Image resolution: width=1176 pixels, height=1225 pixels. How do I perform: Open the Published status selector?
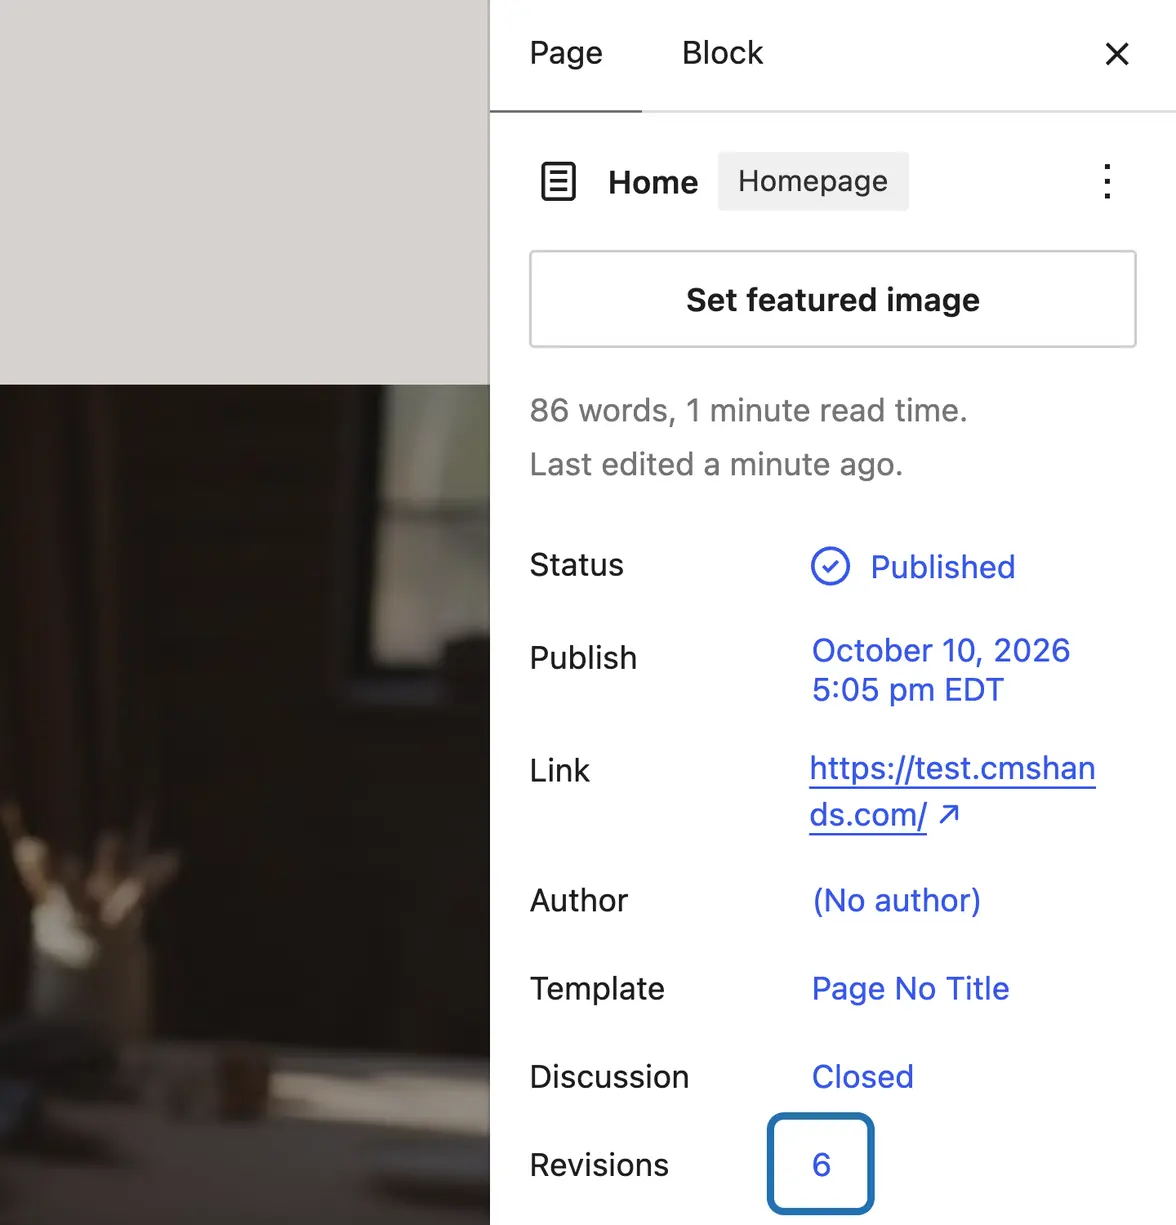pos(913,567)
